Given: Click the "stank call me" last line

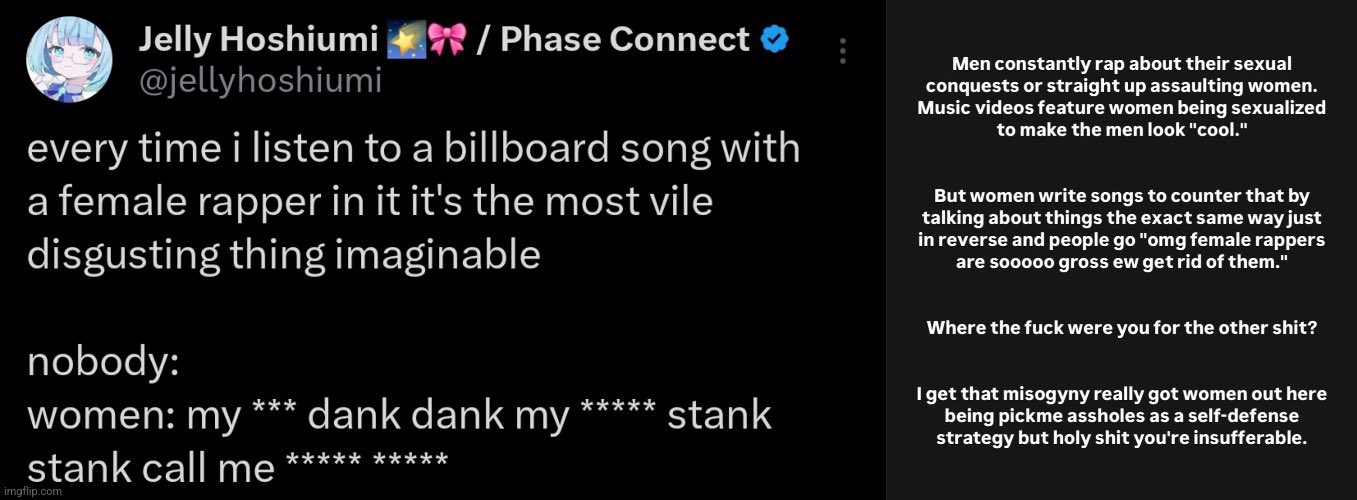Looking at the screenshot, I should [237, 467].
